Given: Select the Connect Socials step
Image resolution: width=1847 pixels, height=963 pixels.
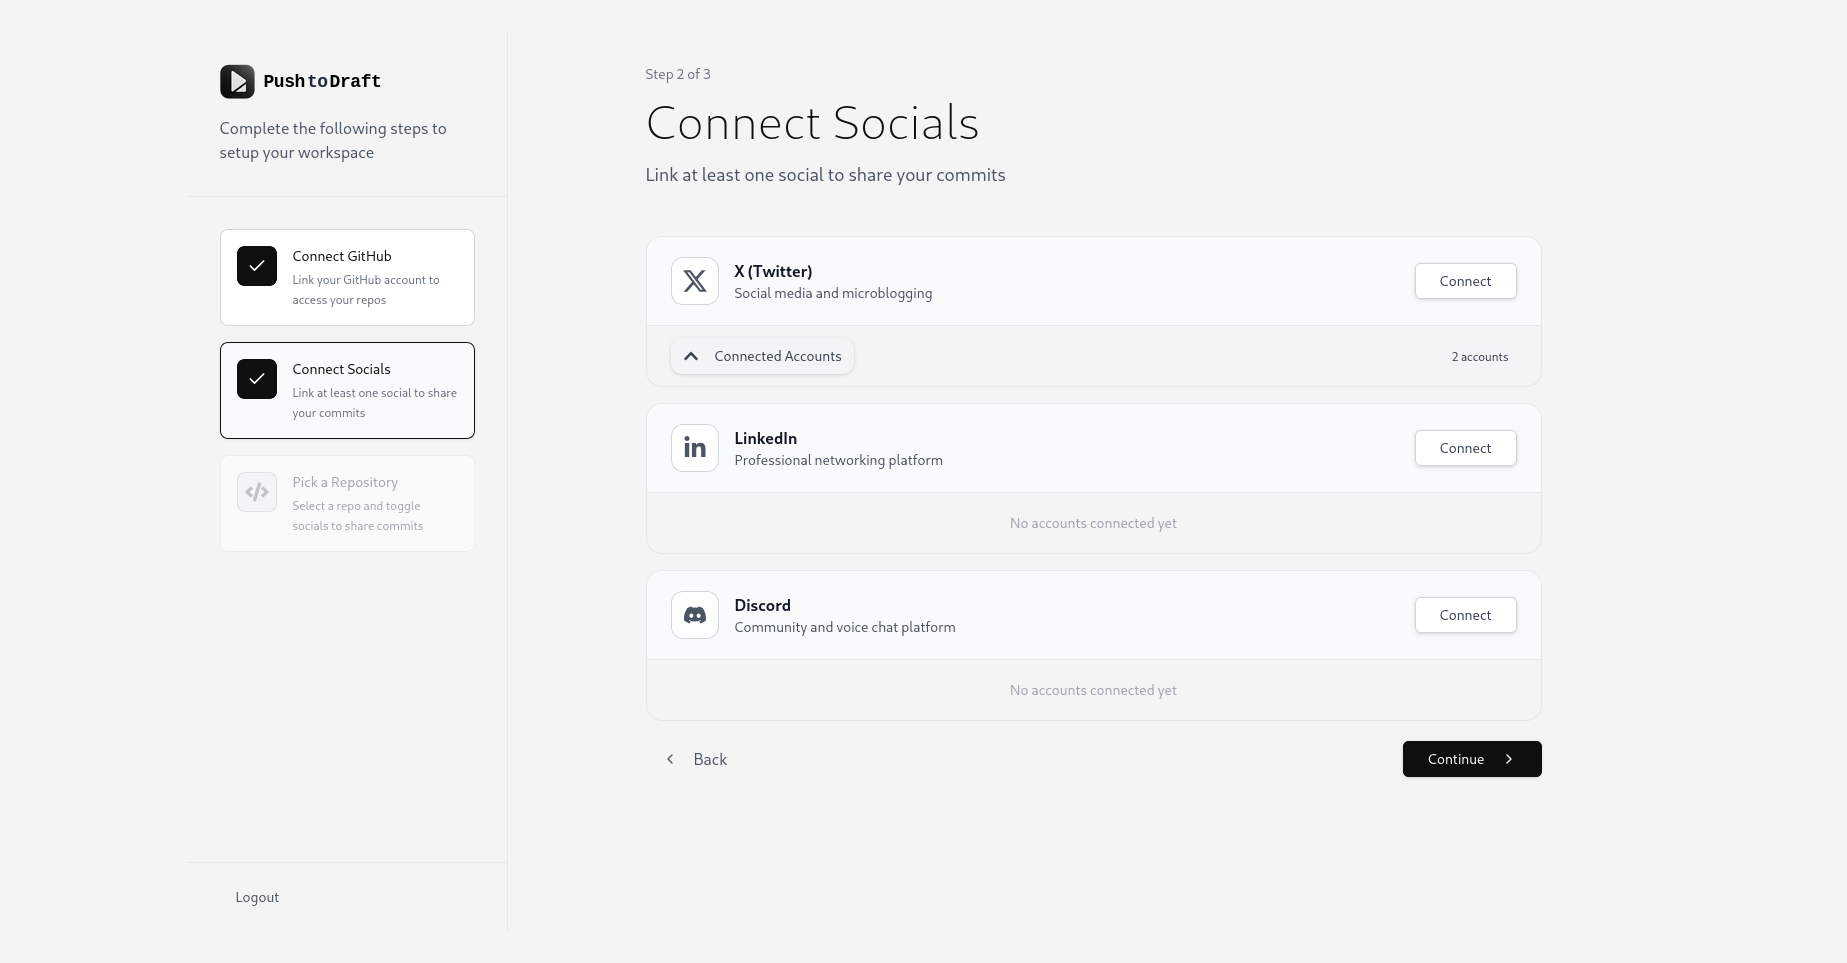Looking at the screenshot, I should (x=347, y=390).
